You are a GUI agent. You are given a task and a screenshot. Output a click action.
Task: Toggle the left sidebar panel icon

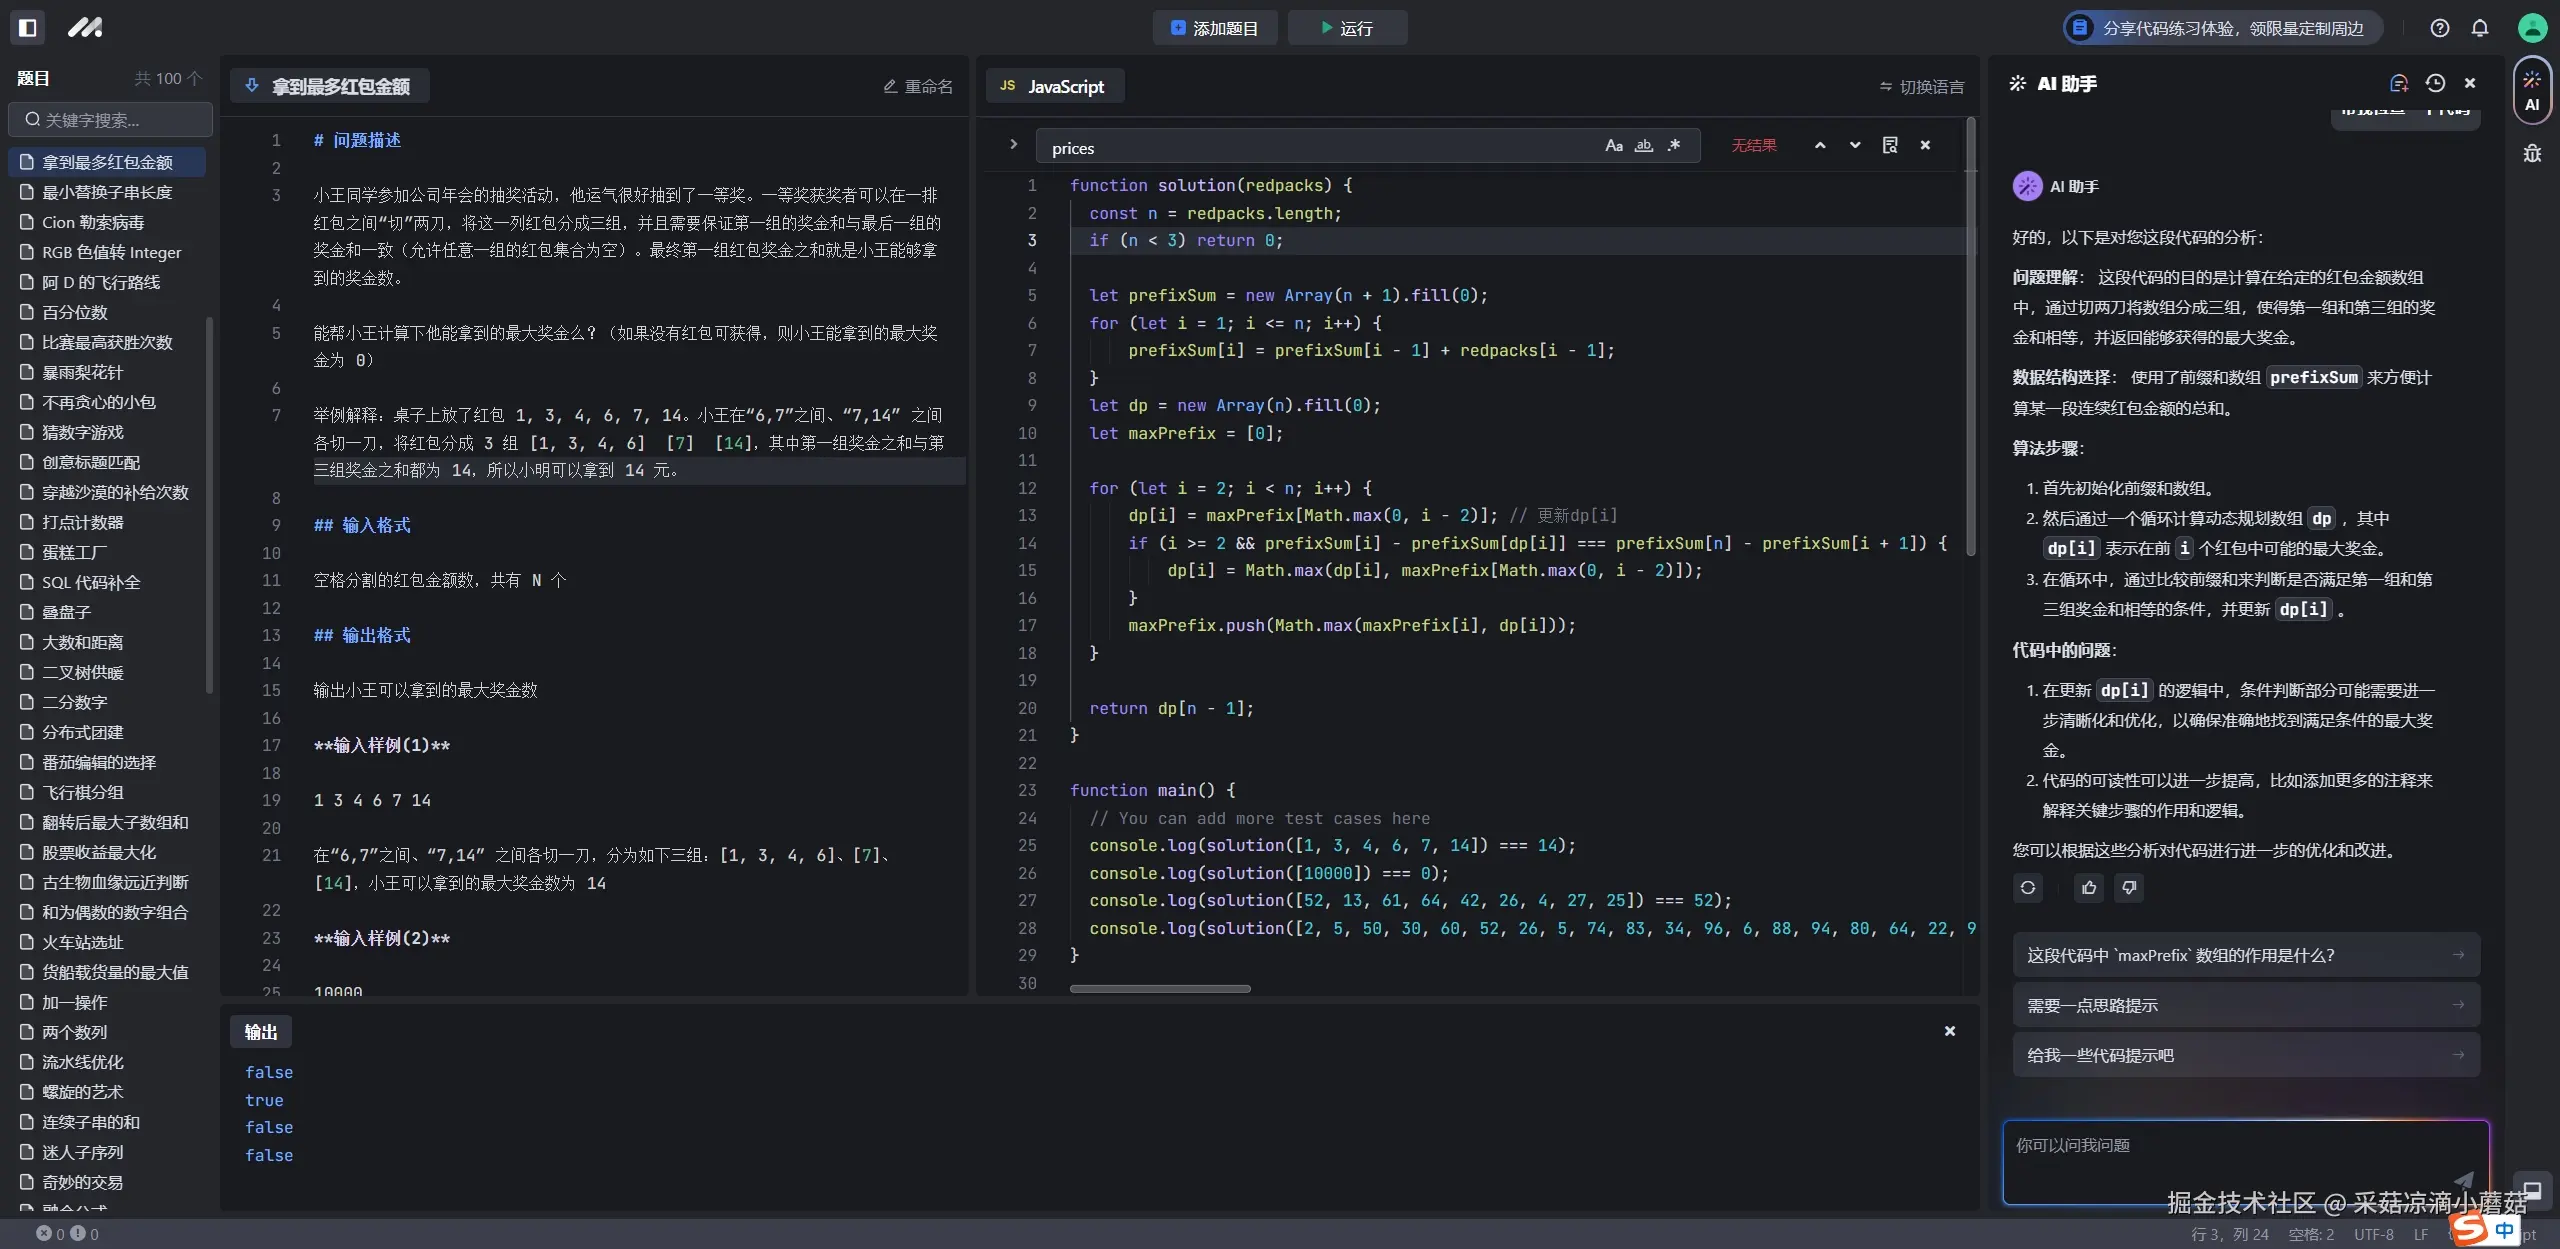coord(28,27)
